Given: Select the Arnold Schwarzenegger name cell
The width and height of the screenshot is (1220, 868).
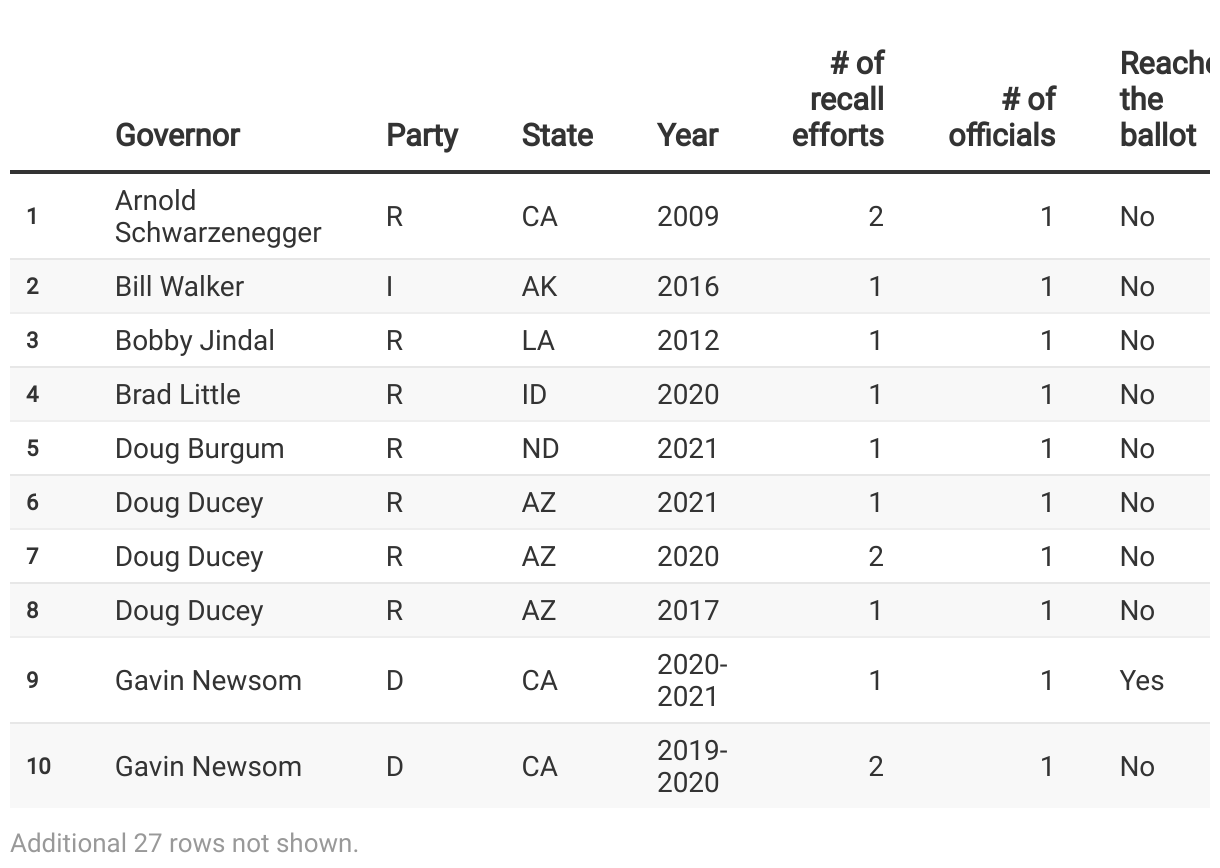Looking at the screenshot, I should 217,216.
